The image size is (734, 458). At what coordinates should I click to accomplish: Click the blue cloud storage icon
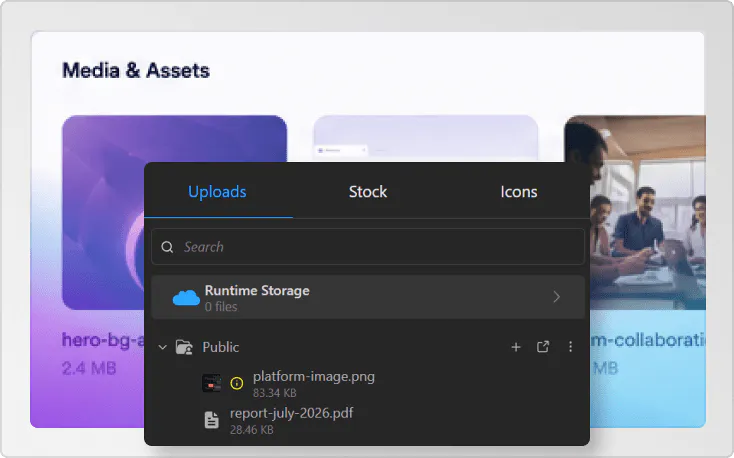186,298
